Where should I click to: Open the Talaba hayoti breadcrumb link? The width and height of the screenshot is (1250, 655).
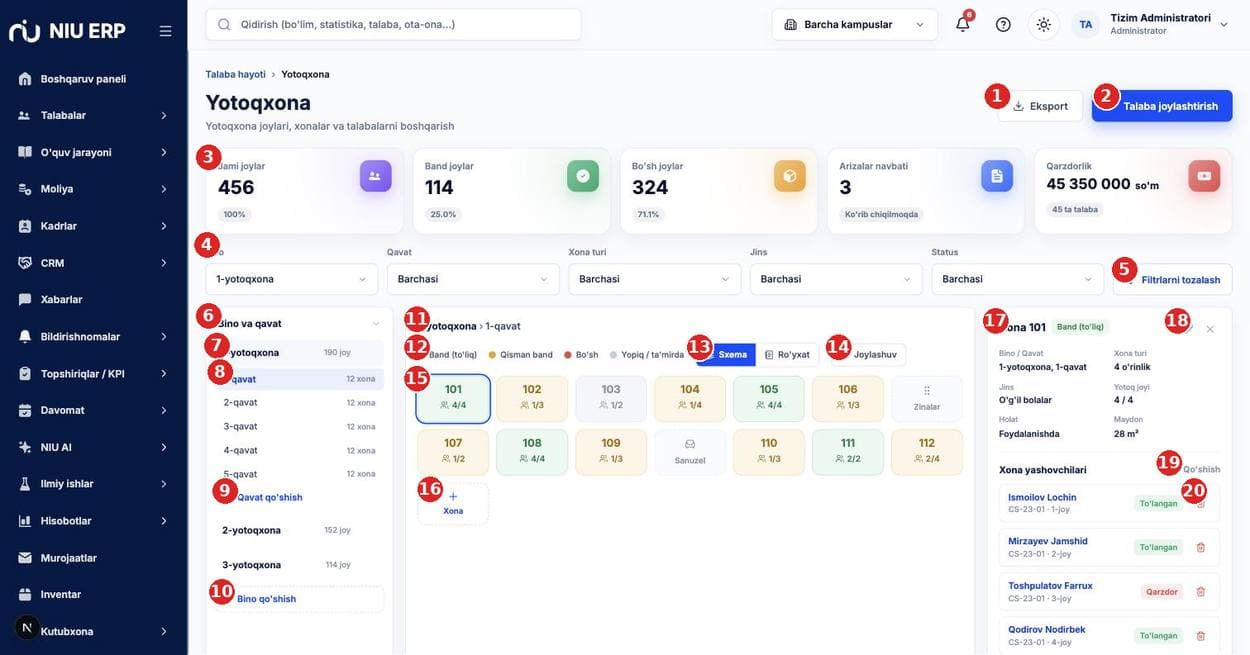(236, 74)
